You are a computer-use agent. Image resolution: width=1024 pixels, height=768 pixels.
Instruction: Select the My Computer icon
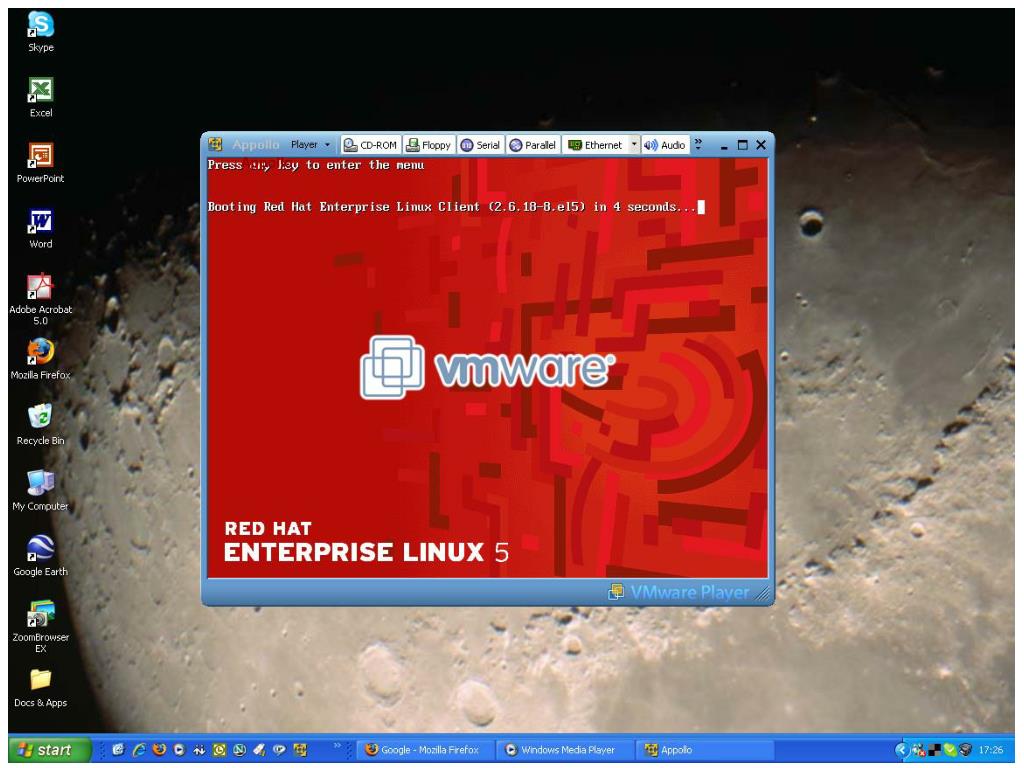pyautogui.click(x=40, y=490)
